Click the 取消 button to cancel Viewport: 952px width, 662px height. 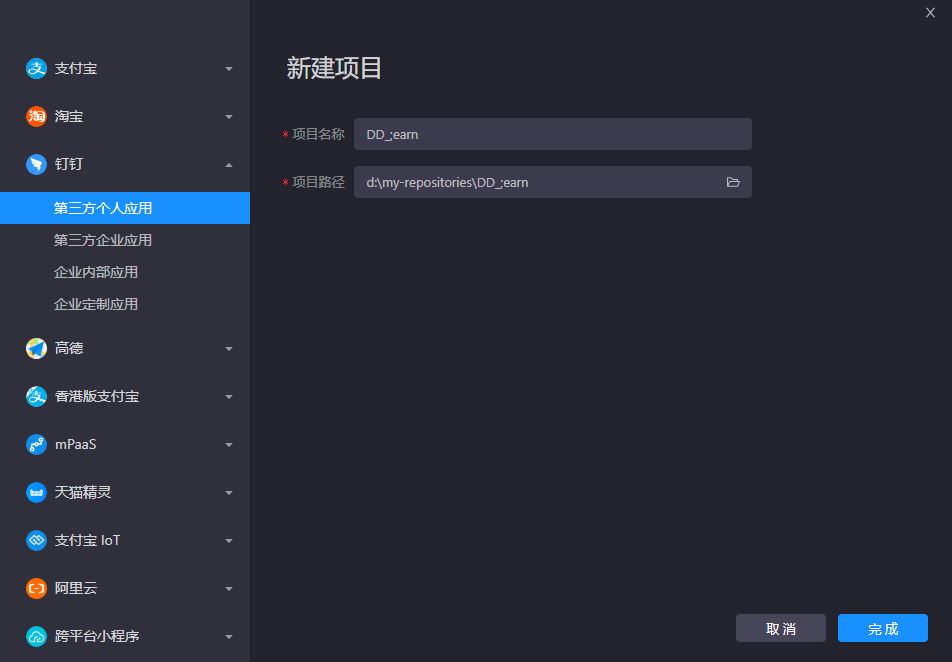pyautogui.click(x=781, y=628)
